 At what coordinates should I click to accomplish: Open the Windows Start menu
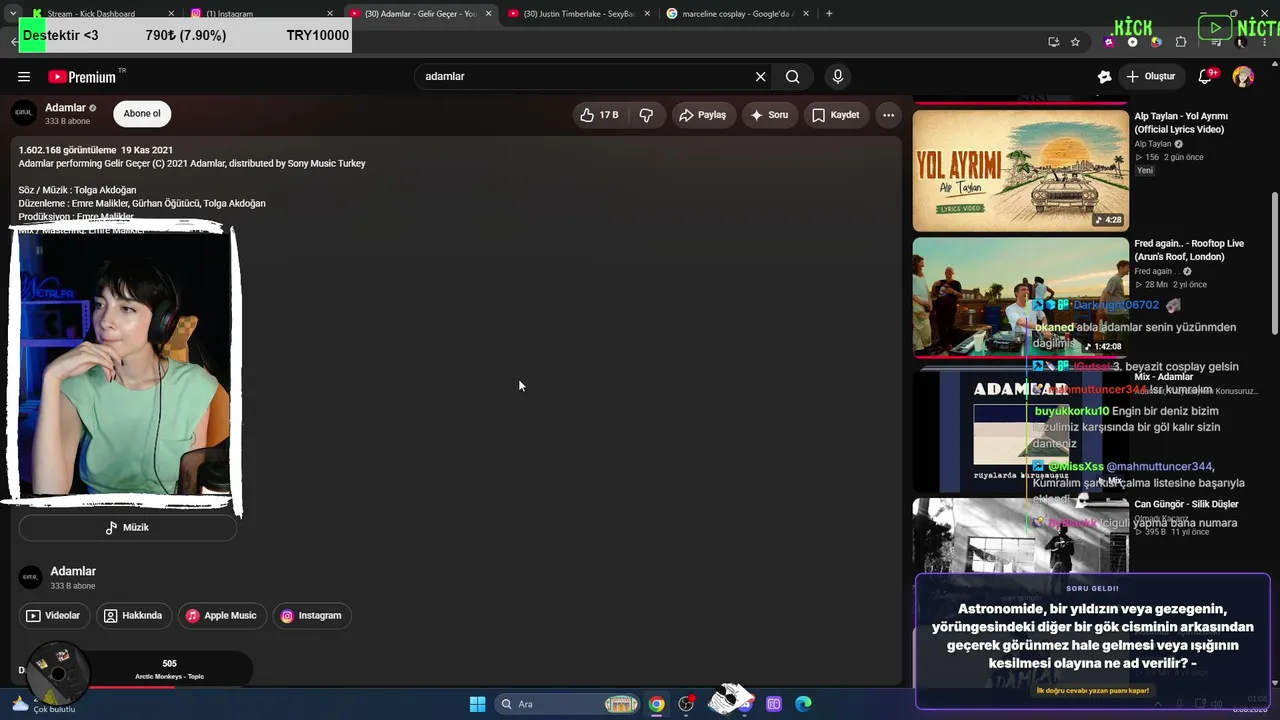[478, 704]
